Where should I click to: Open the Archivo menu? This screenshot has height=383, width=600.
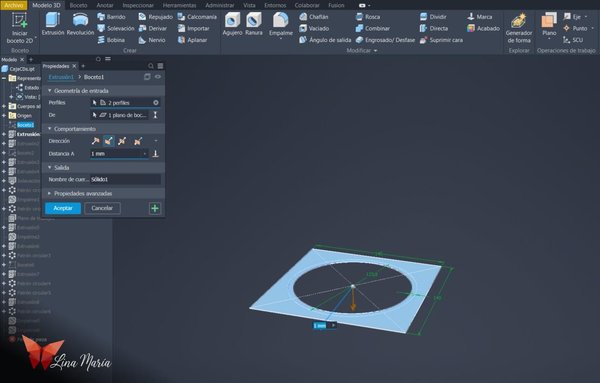pyautogui.click(x=13, y=5)
